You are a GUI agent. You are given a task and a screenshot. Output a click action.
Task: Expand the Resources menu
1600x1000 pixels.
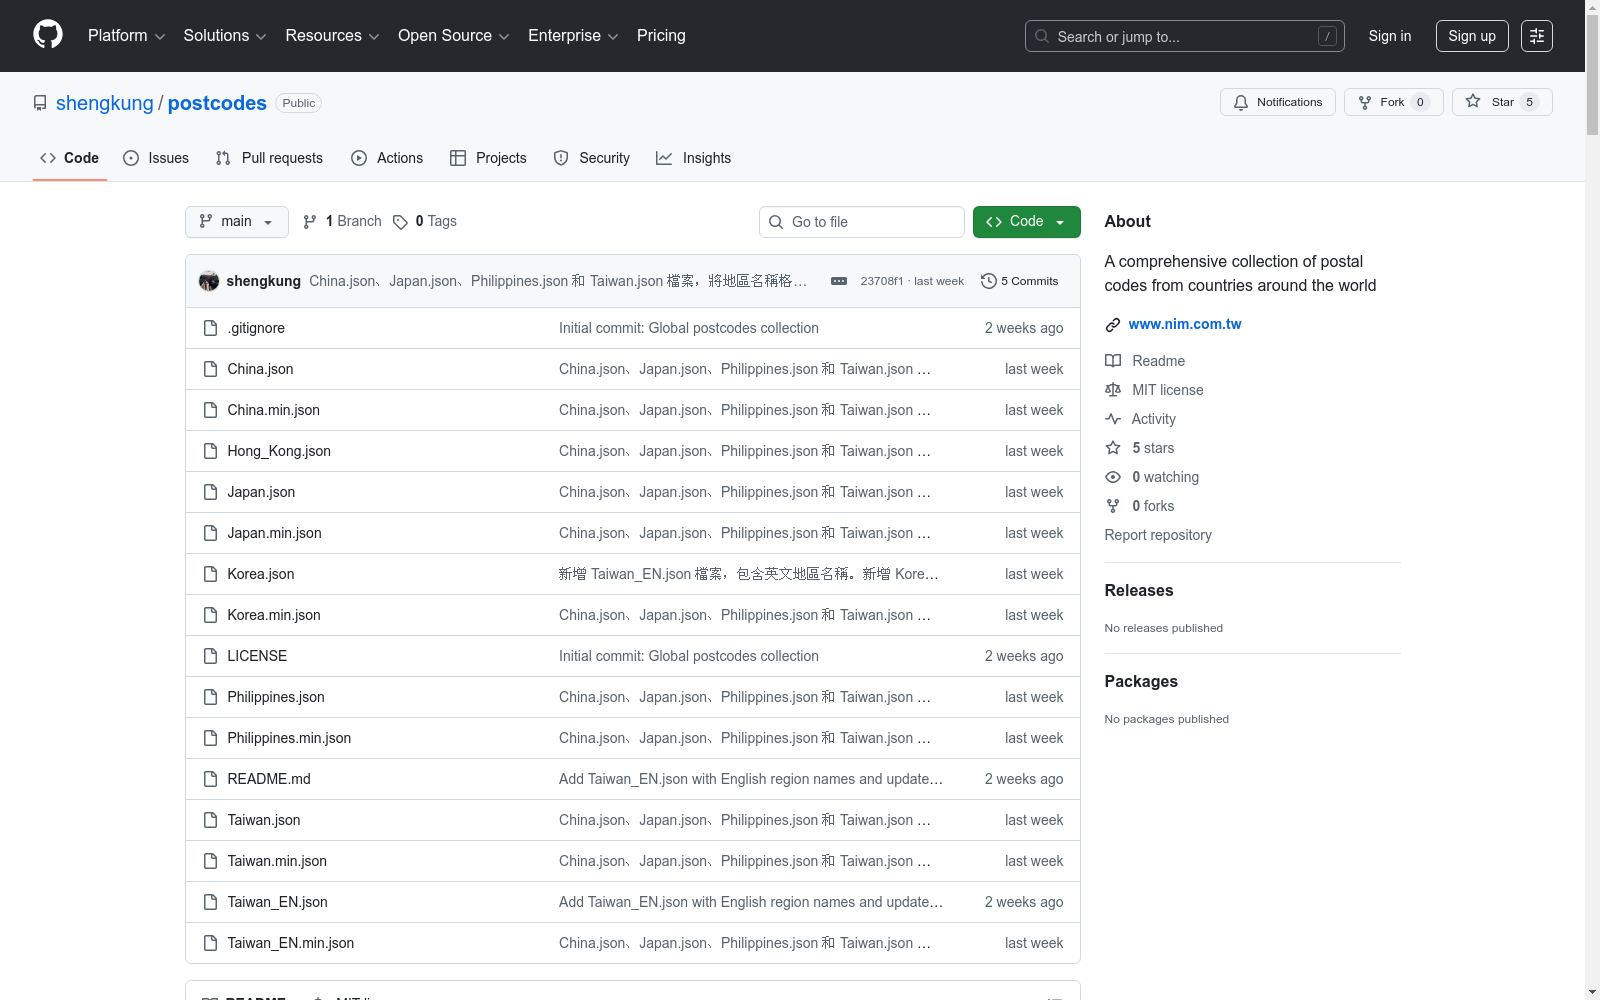(x=332, y=36)
